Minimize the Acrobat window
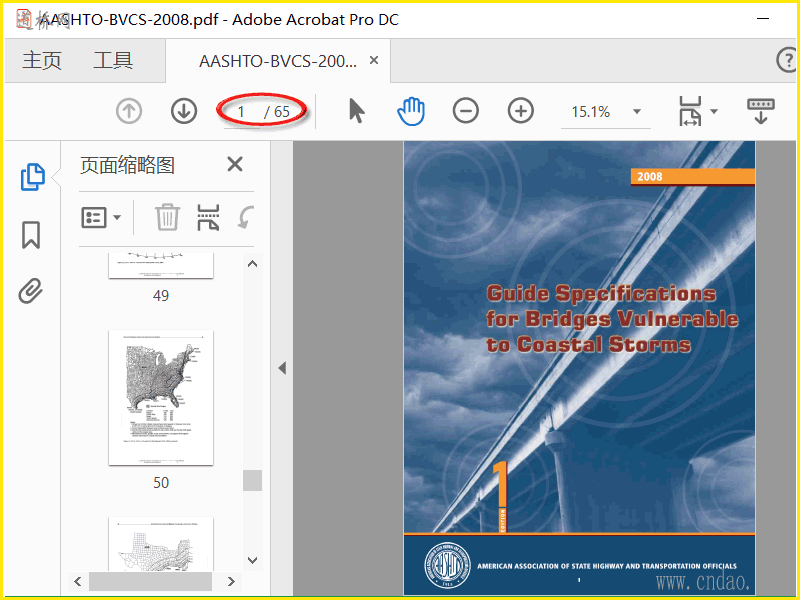Screen dimensions: 800x600 pos(763,18)
